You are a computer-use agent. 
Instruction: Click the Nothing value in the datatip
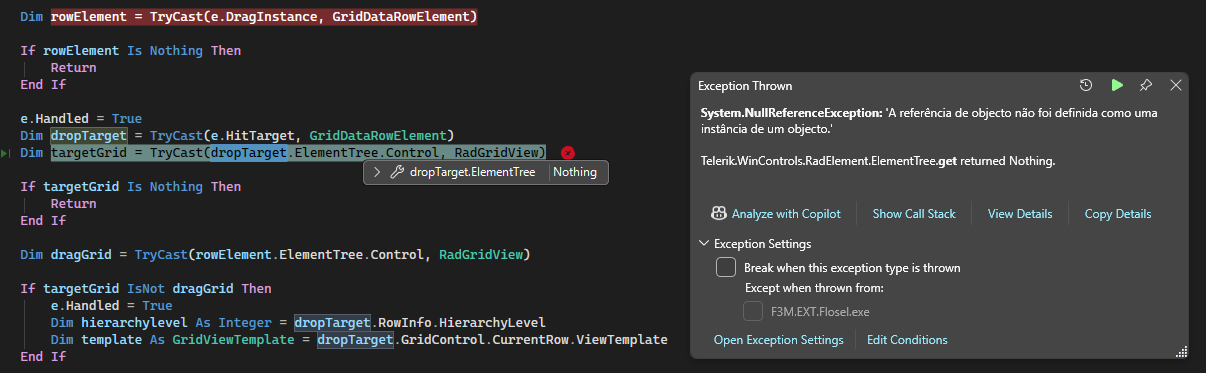click(x=575, y=172)
